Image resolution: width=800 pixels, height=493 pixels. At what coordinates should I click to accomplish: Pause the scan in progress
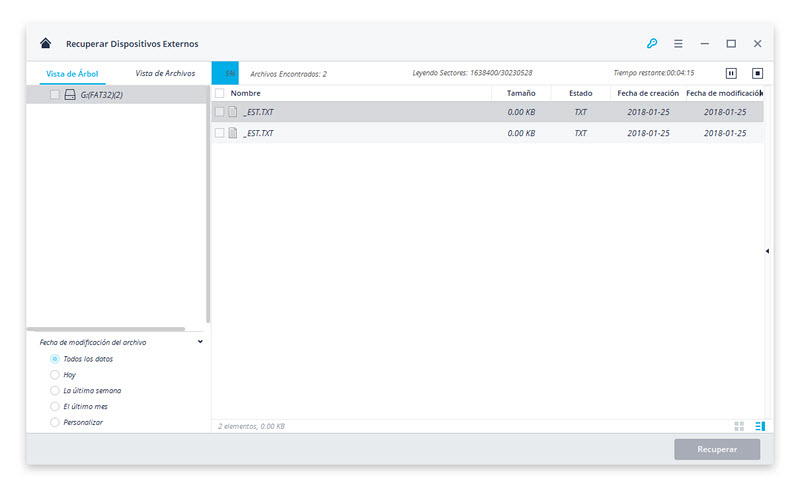[731, 73]
